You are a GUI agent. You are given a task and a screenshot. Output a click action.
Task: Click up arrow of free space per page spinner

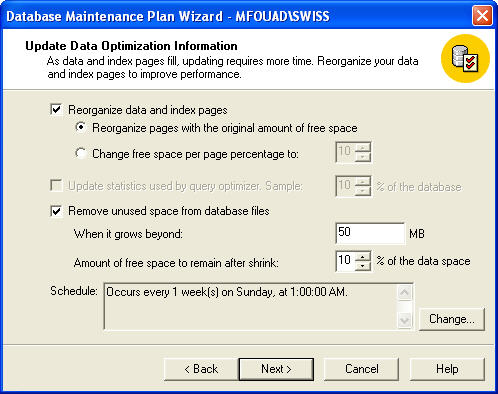pyautogui.click(x=363, y=148)
